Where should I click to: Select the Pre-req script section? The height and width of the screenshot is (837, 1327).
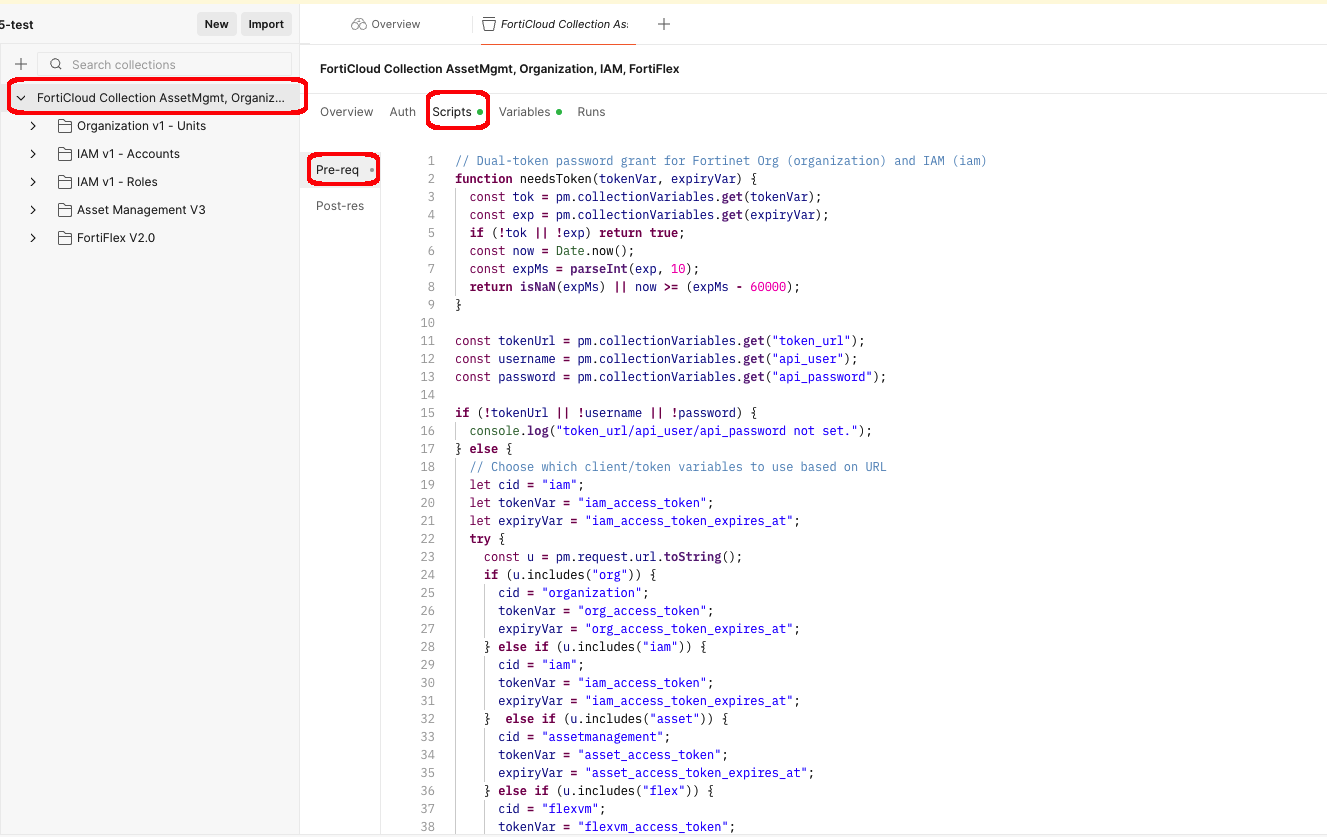click(340, 170)
